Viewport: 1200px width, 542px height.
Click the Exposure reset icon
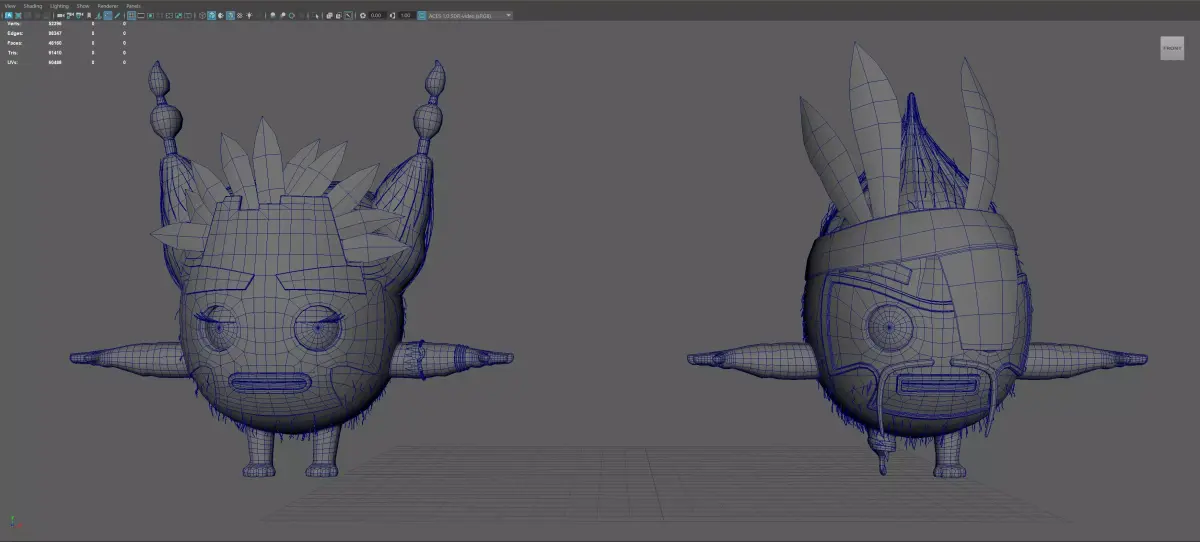[x=363, y=16]
